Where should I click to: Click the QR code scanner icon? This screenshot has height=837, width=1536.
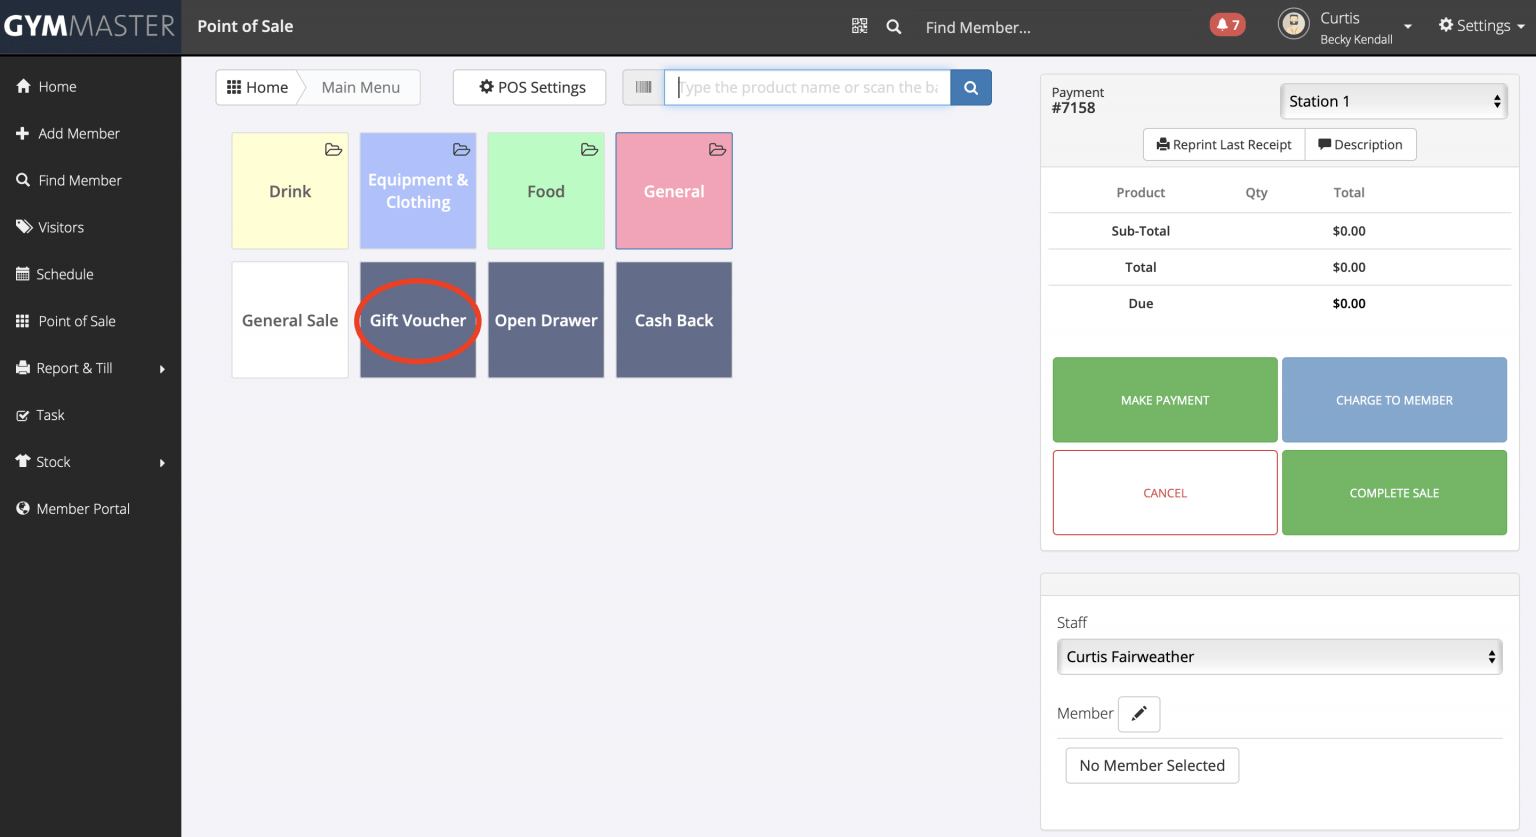(859, 26)
